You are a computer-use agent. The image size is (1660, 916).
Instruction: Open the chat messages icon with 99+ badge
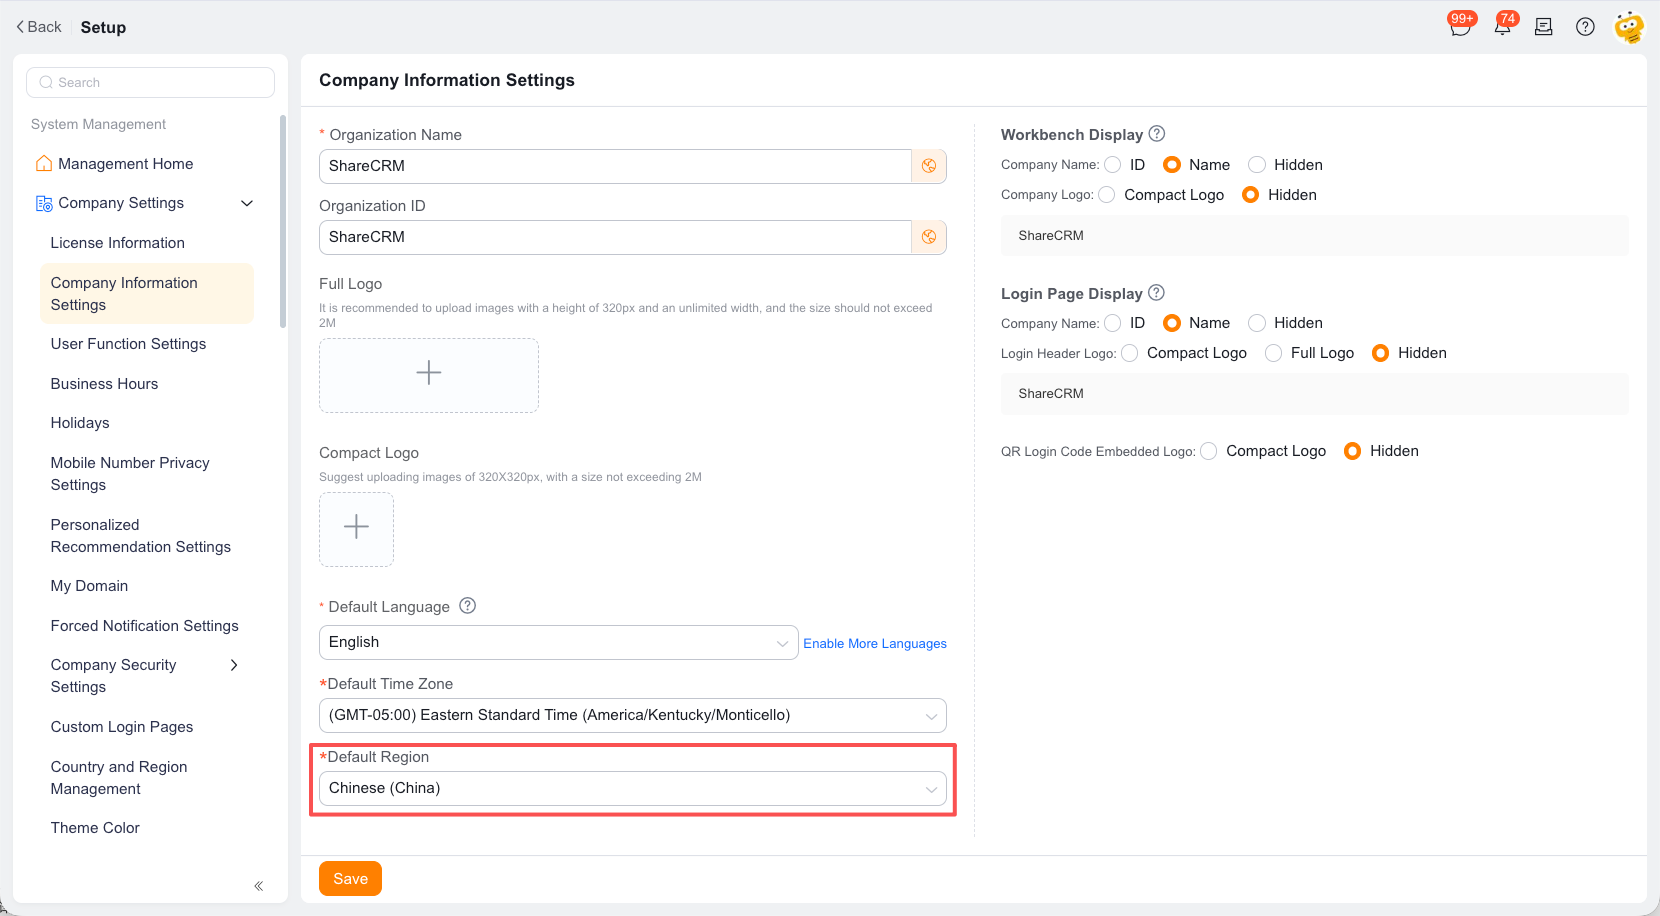click(x=1460, y=27)
